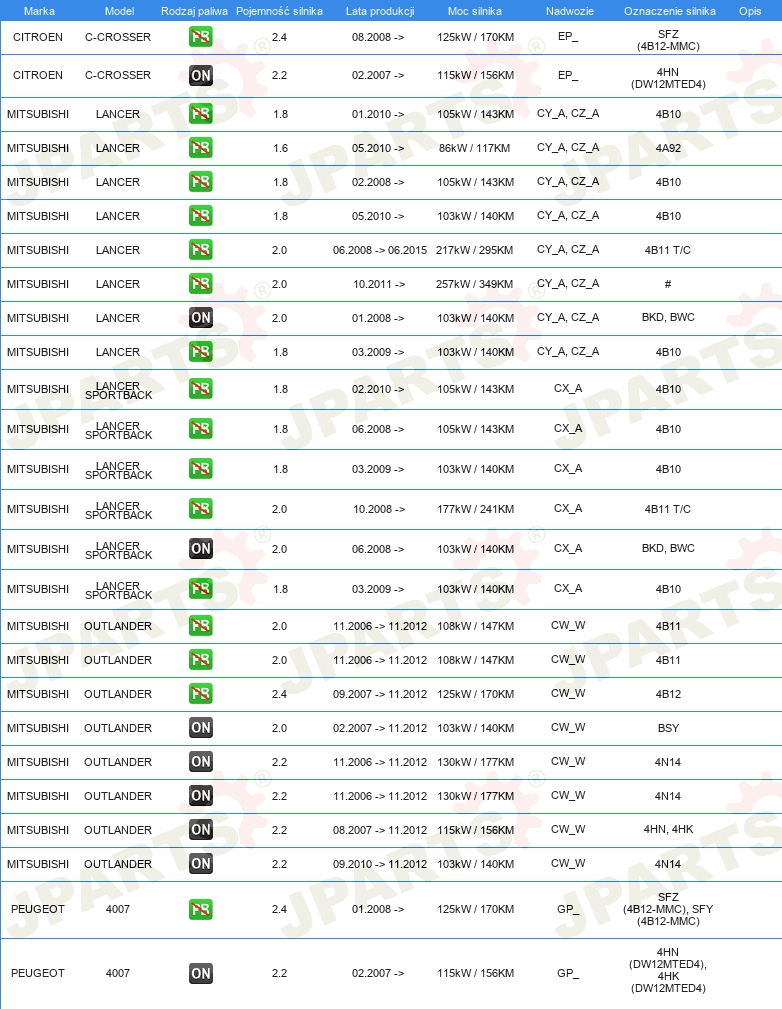This screenshot has width=782, height=1009.
Task: Click the Pojemność silnika column header
Action: pyautogui.click(x=279, y=11)
